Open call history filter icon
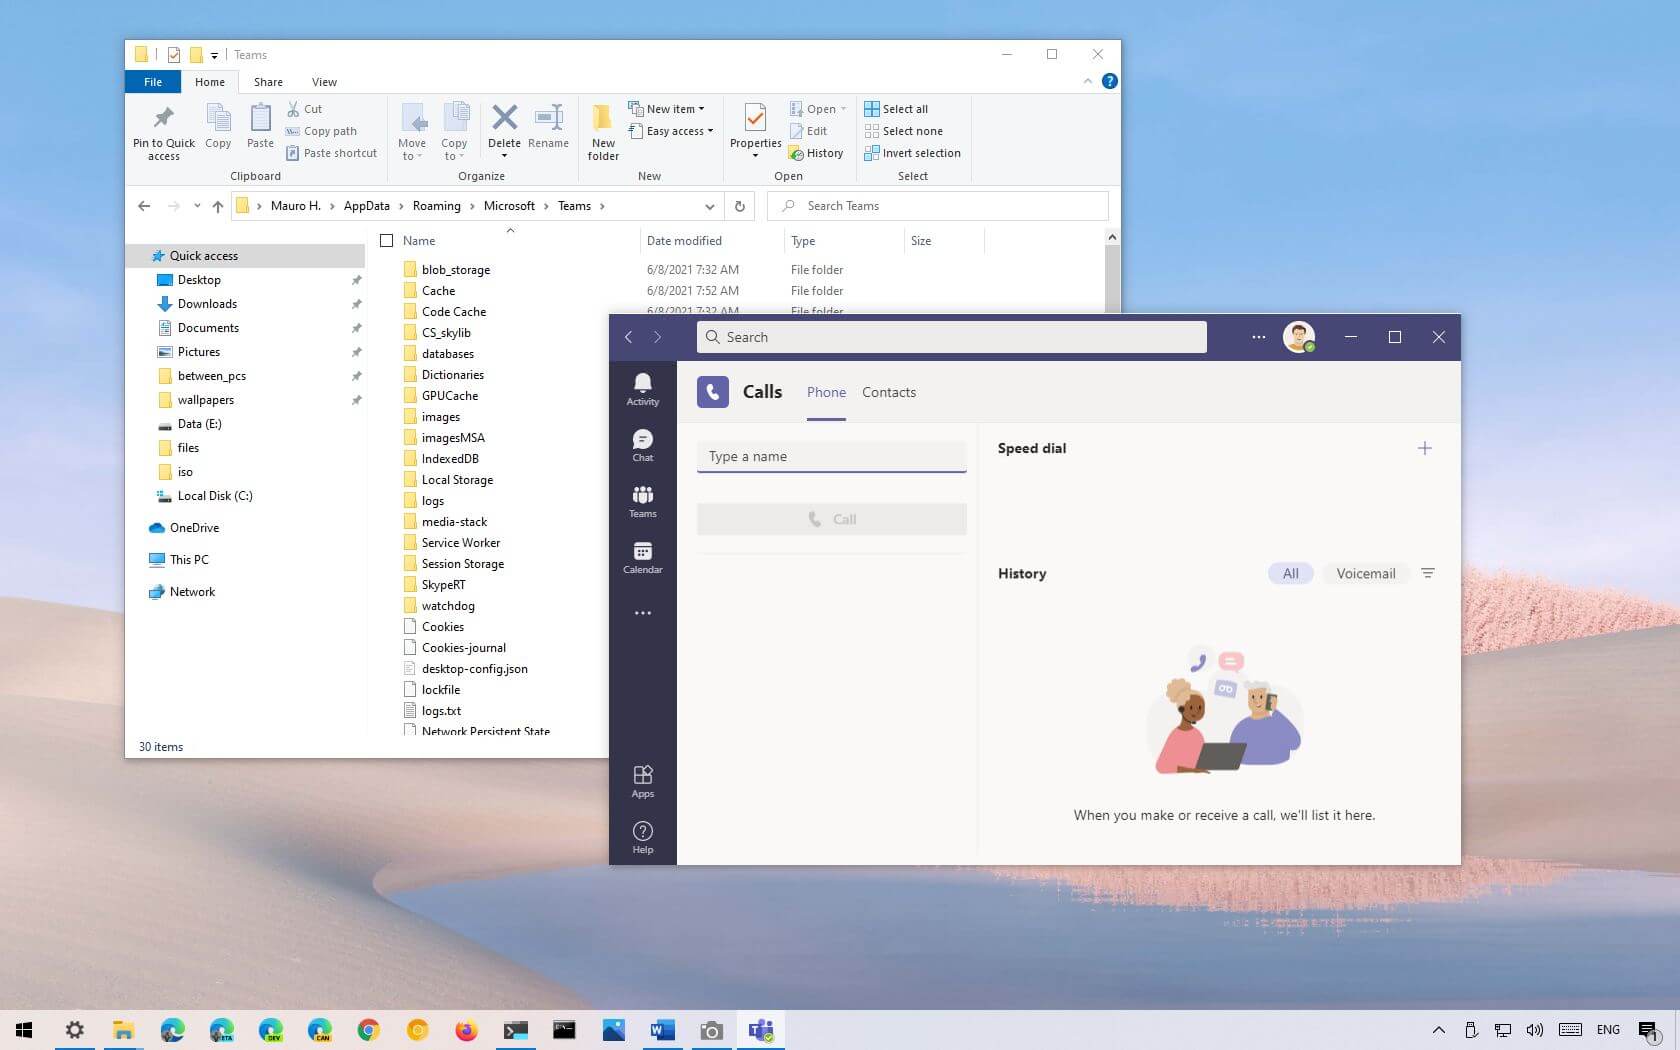This screenshot has width=1680, height=1050. click(x=1427, y=573)
